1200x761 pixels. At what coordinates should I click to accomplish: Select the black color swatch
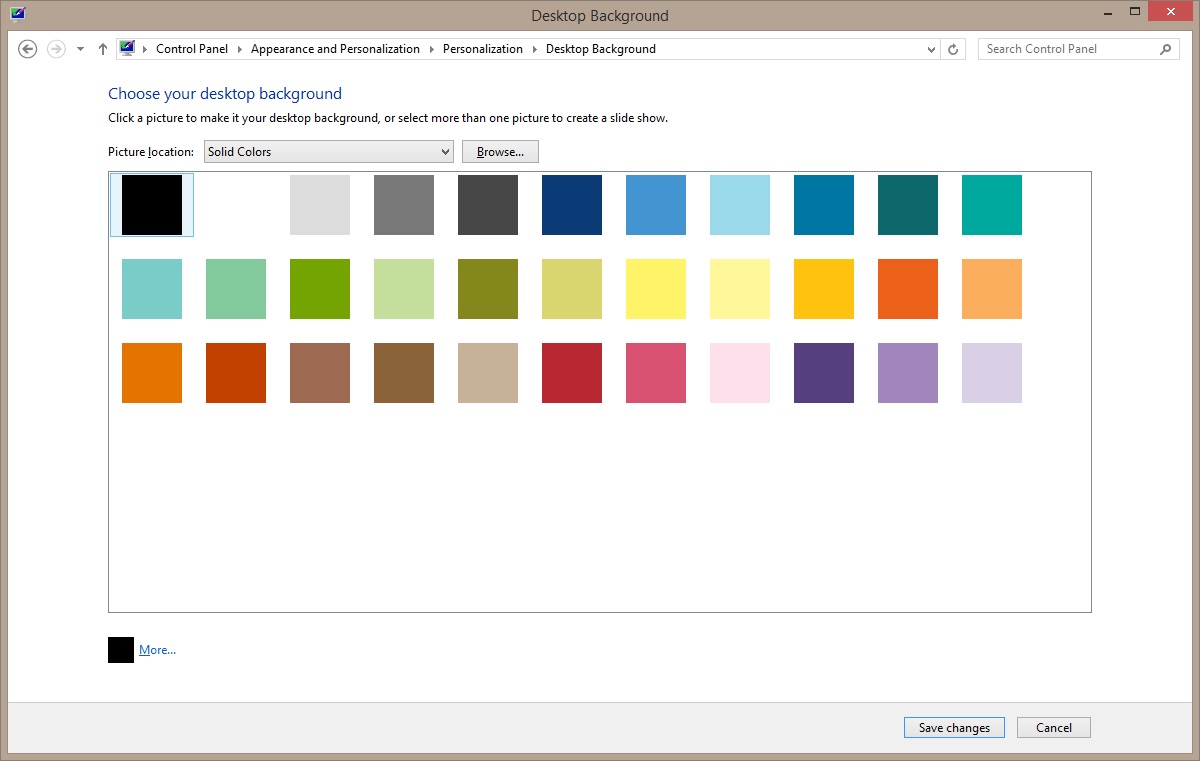point(152,205)
